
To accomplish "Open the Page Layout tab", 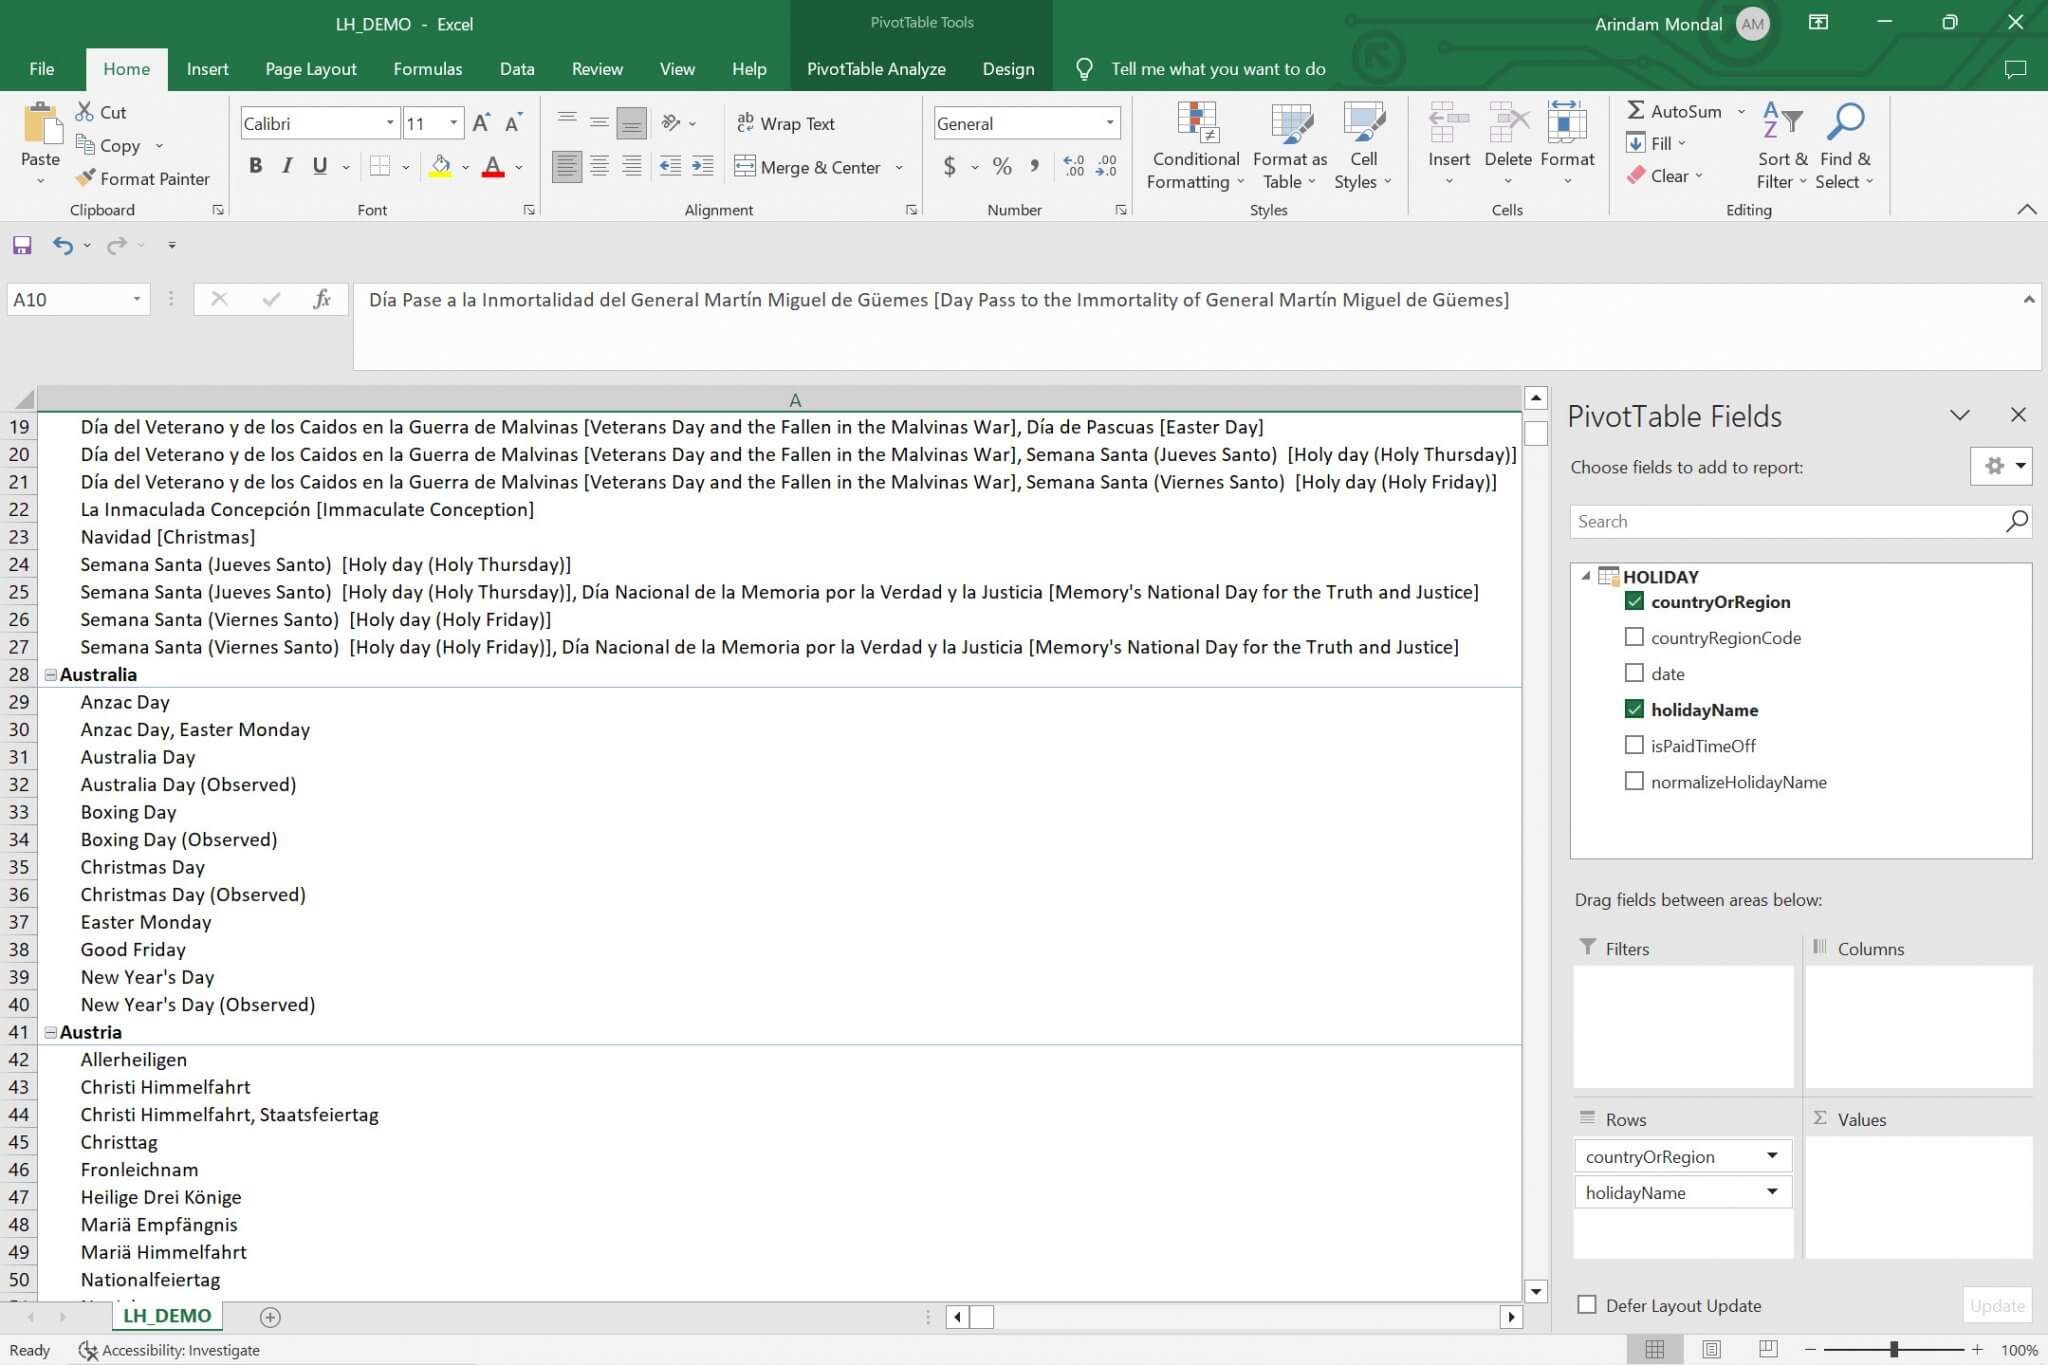I will coord(310,69).
